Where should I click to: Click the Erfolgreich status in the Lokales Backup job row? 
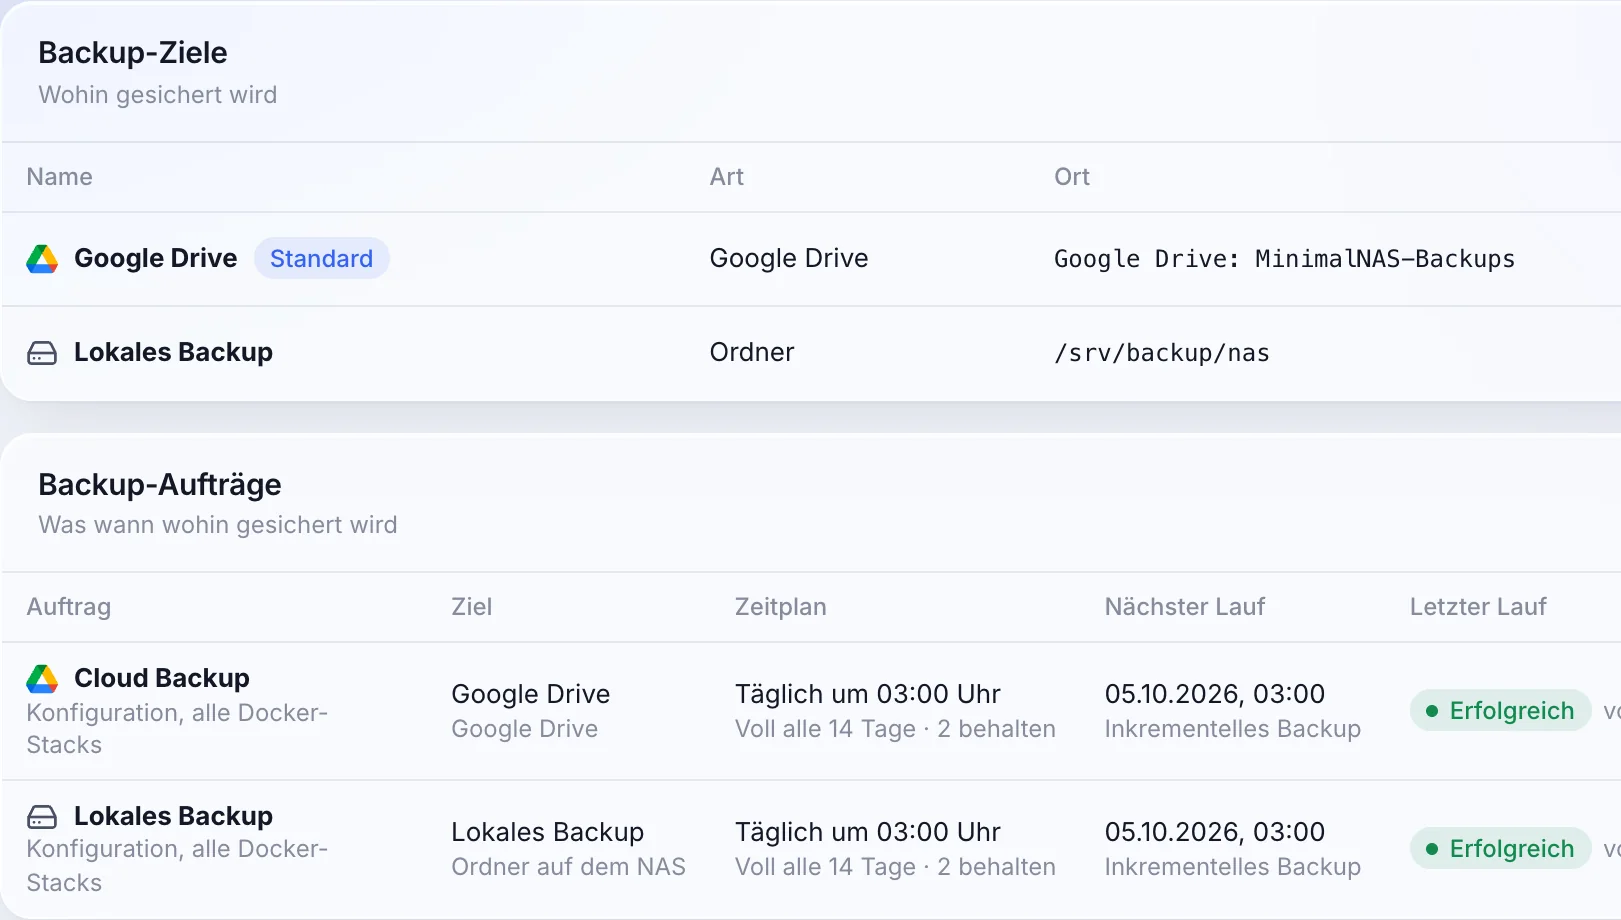point(1500,849)
